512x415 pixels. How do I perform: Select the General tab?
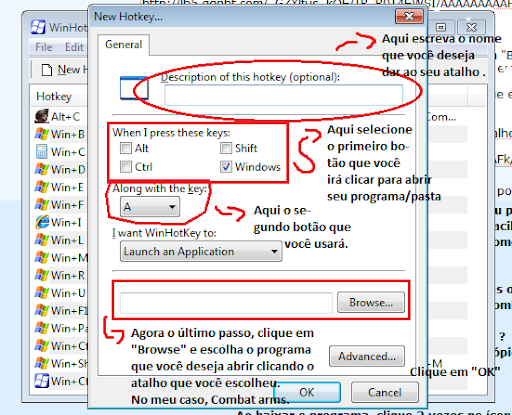point(124,45)
